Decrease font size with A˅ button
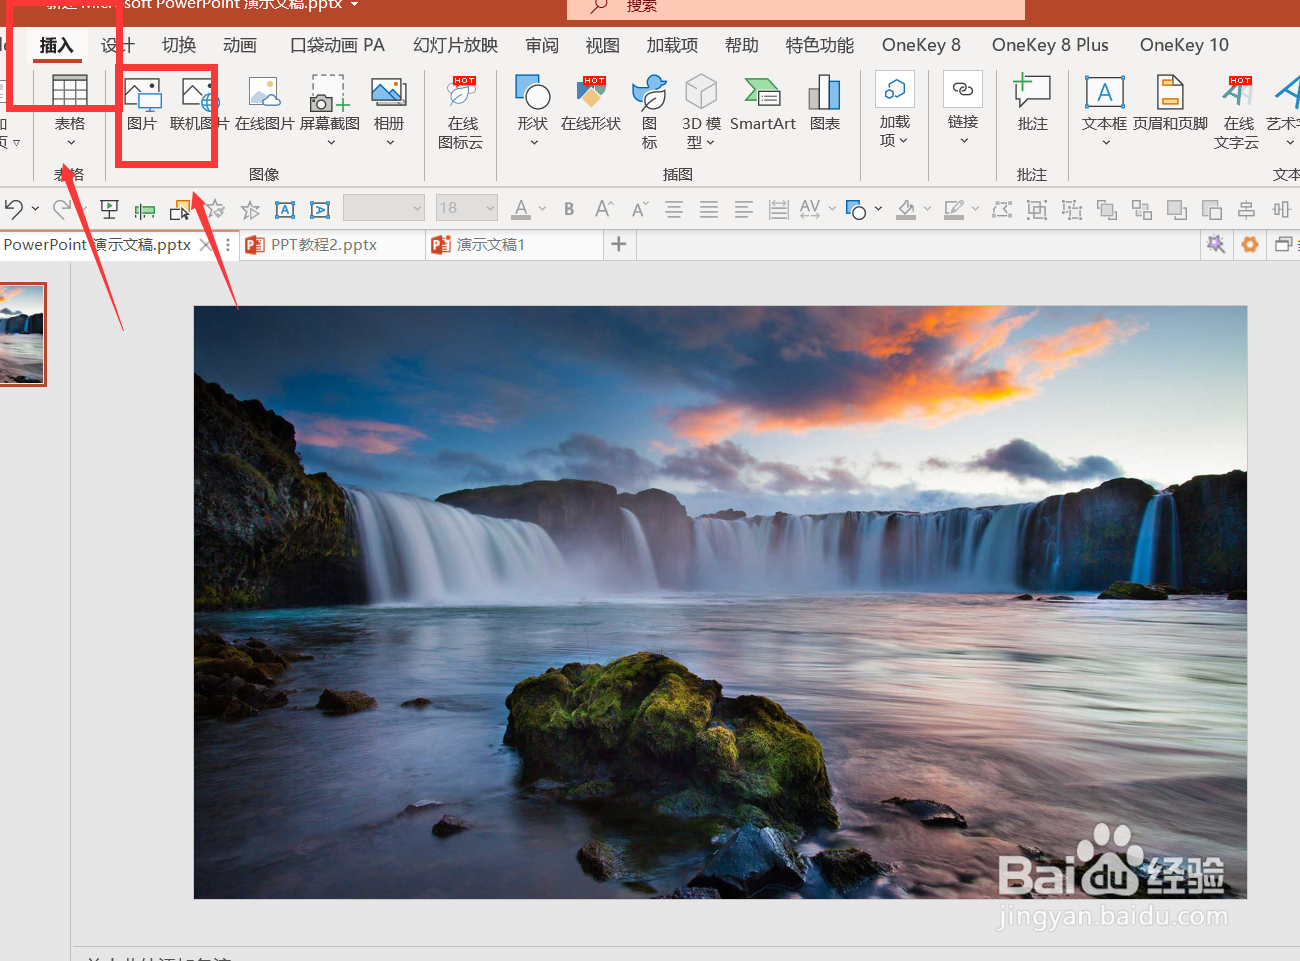 point(640,209)
